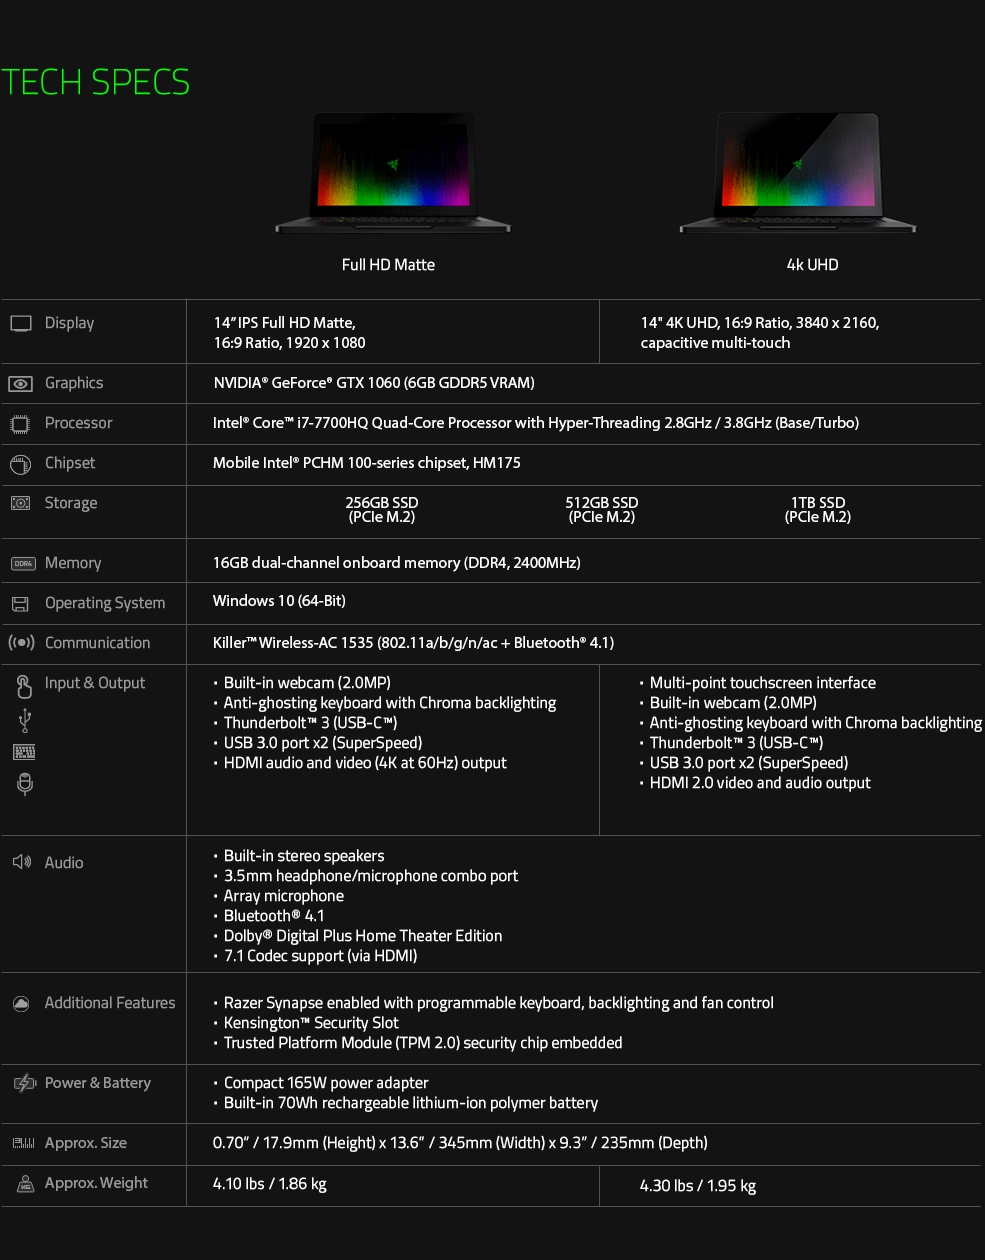Click the "Audio" row label
Image resolution: width=985 pixels, height=1260 pixels.
(x=64, y=863)
